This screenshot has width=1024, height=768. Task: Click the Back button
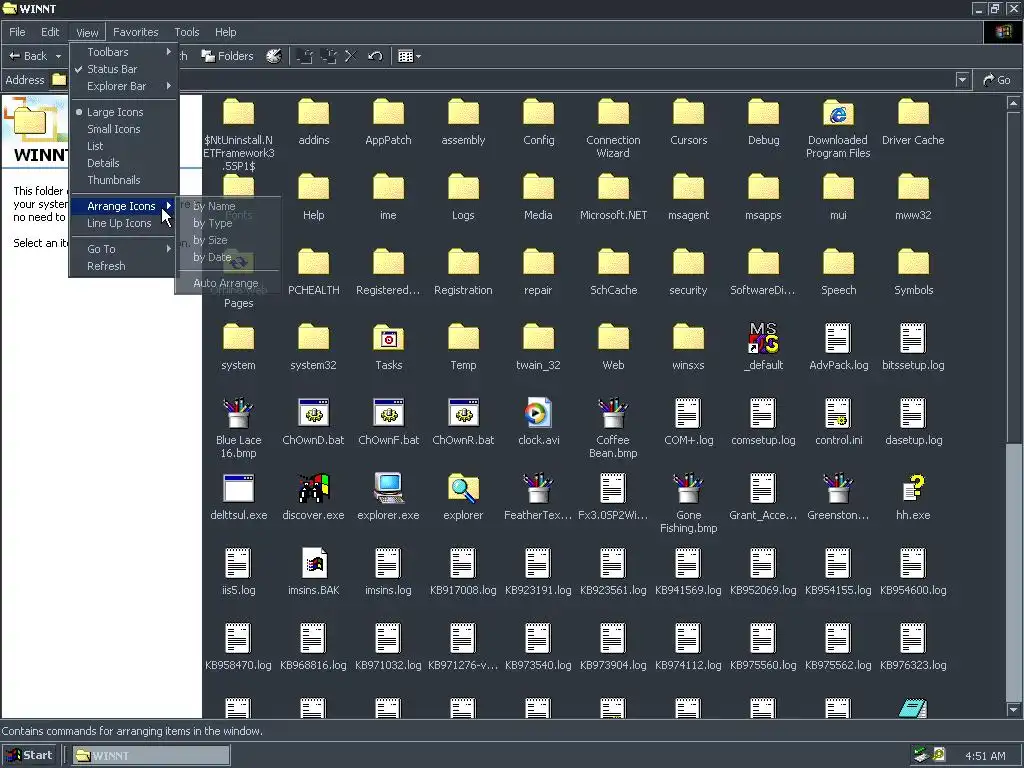28,56
